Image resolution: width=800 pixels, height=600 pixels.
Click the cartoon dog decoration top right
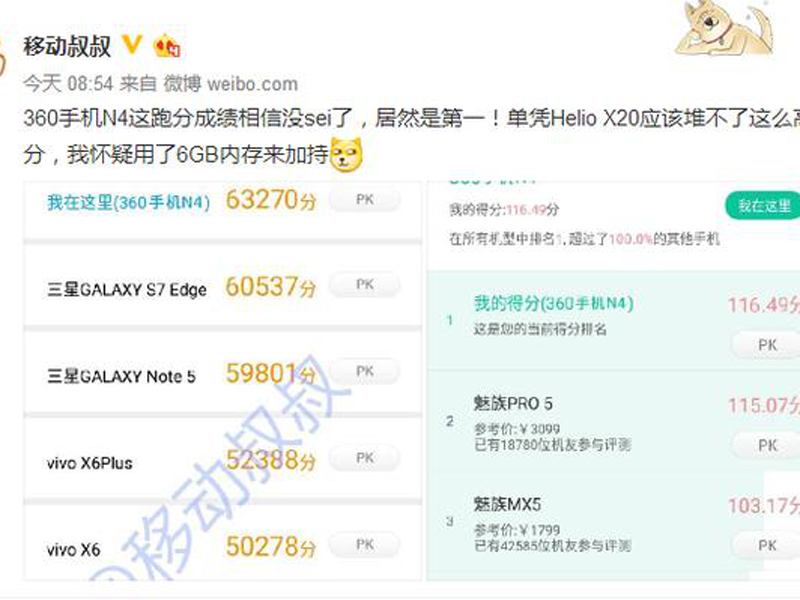(x=726, y=28)
